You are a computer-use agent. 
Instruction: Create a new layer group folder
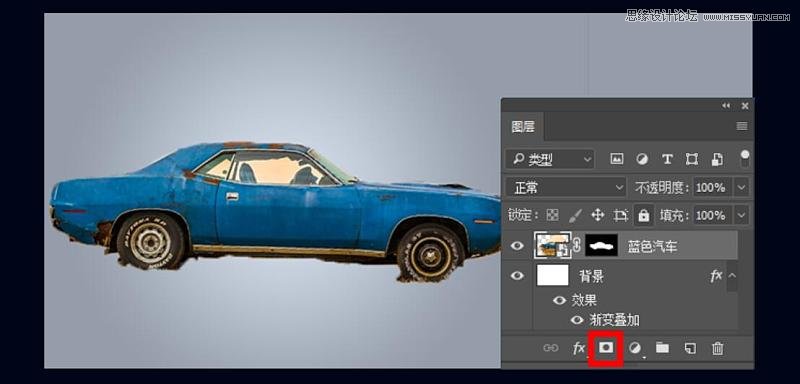[662, 348]
